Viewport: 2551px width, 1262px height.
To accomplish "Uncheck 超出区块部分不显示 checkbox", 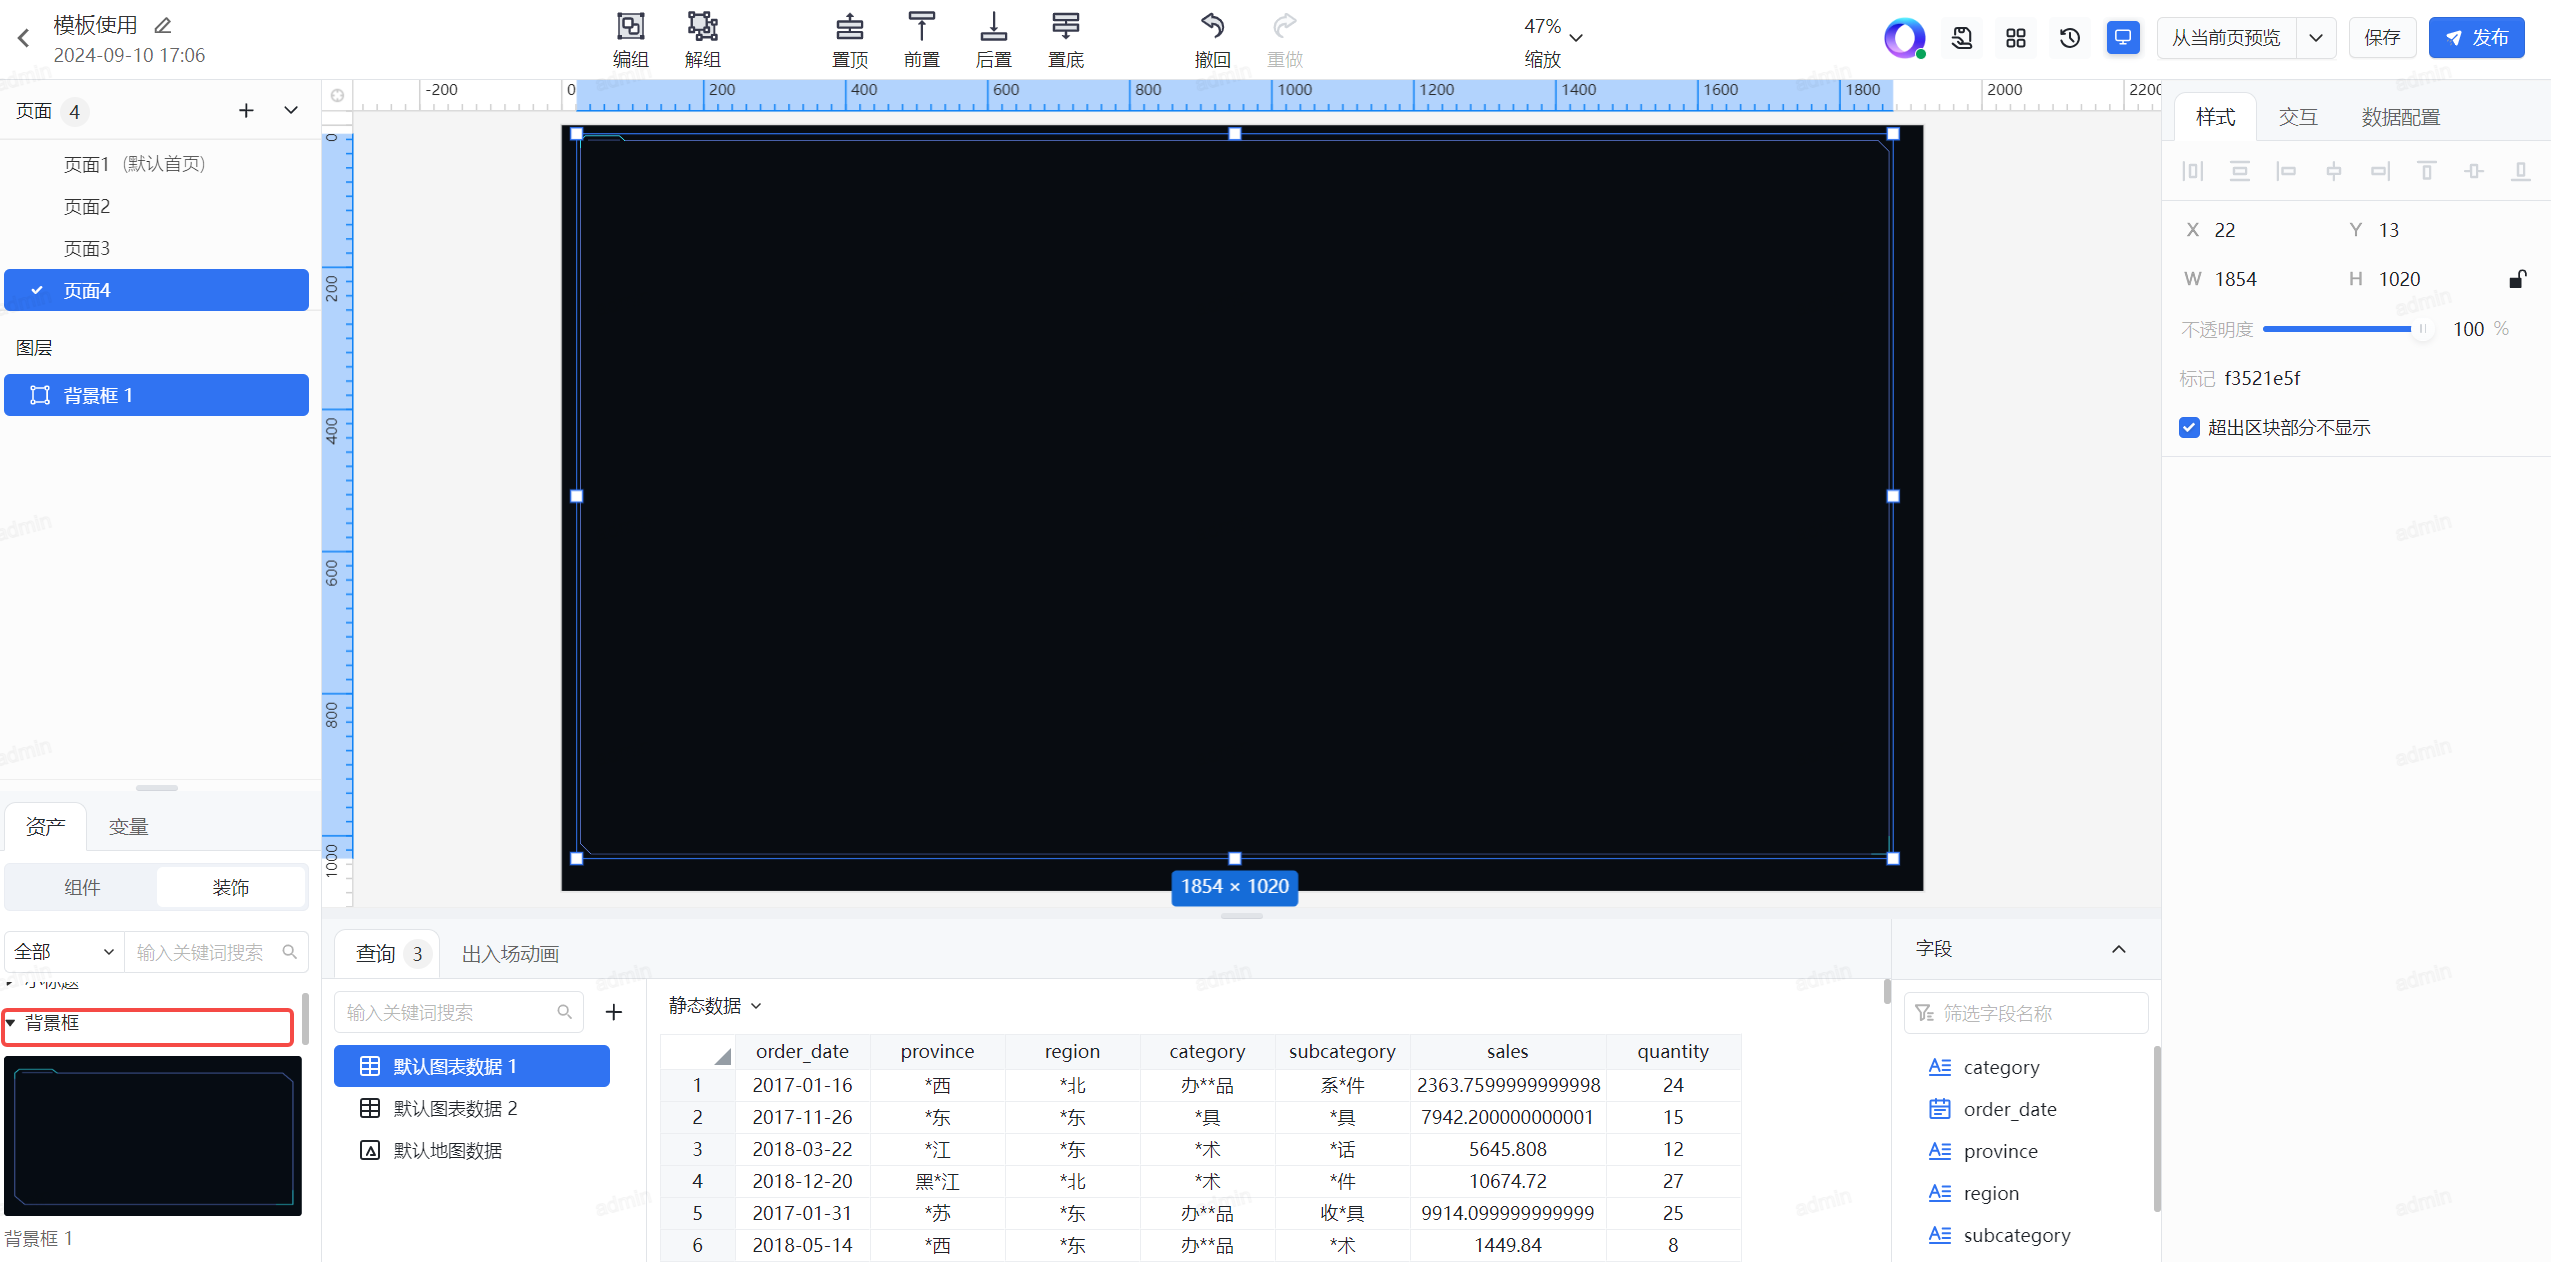I will click(x=2189, y=427).
